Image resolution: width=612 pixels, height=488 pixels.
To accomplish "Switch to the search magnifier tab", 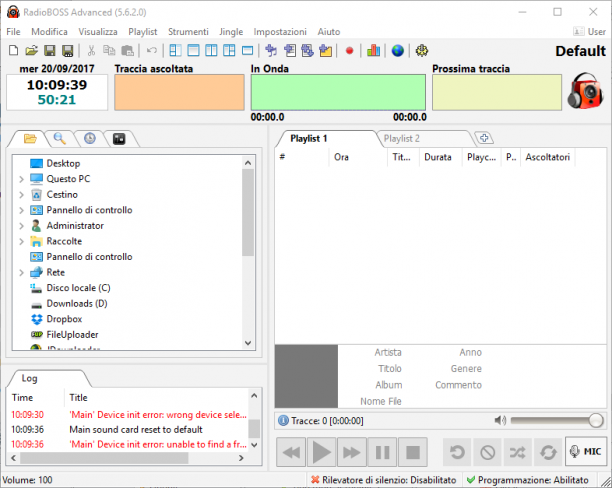I will (59, 138).
